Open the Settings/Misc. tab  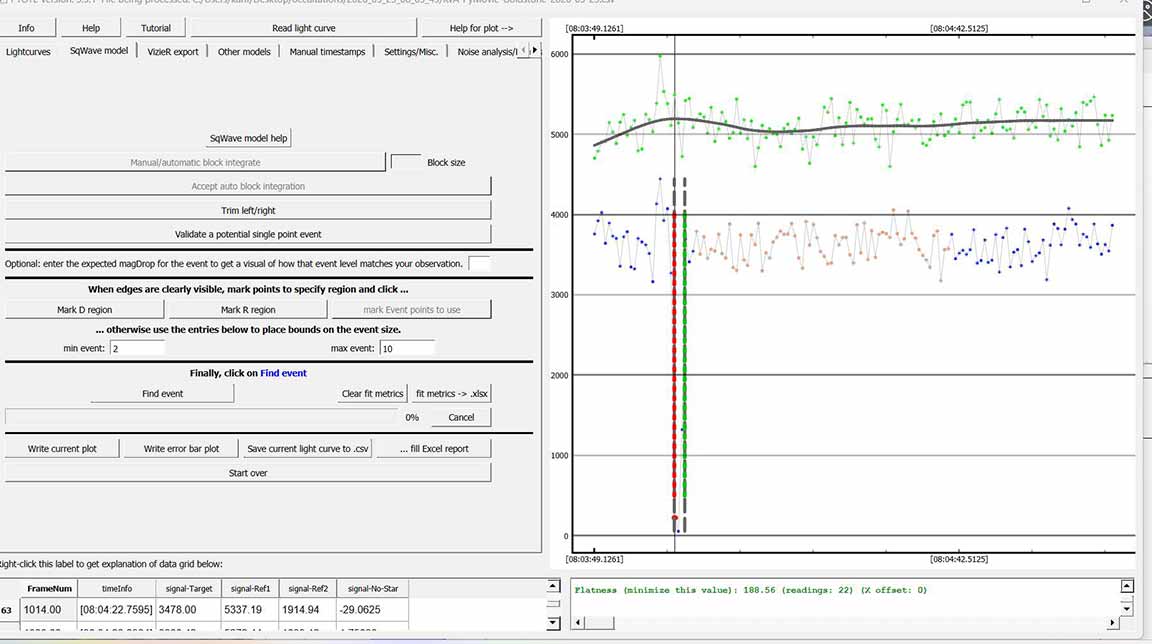(411, 51)
